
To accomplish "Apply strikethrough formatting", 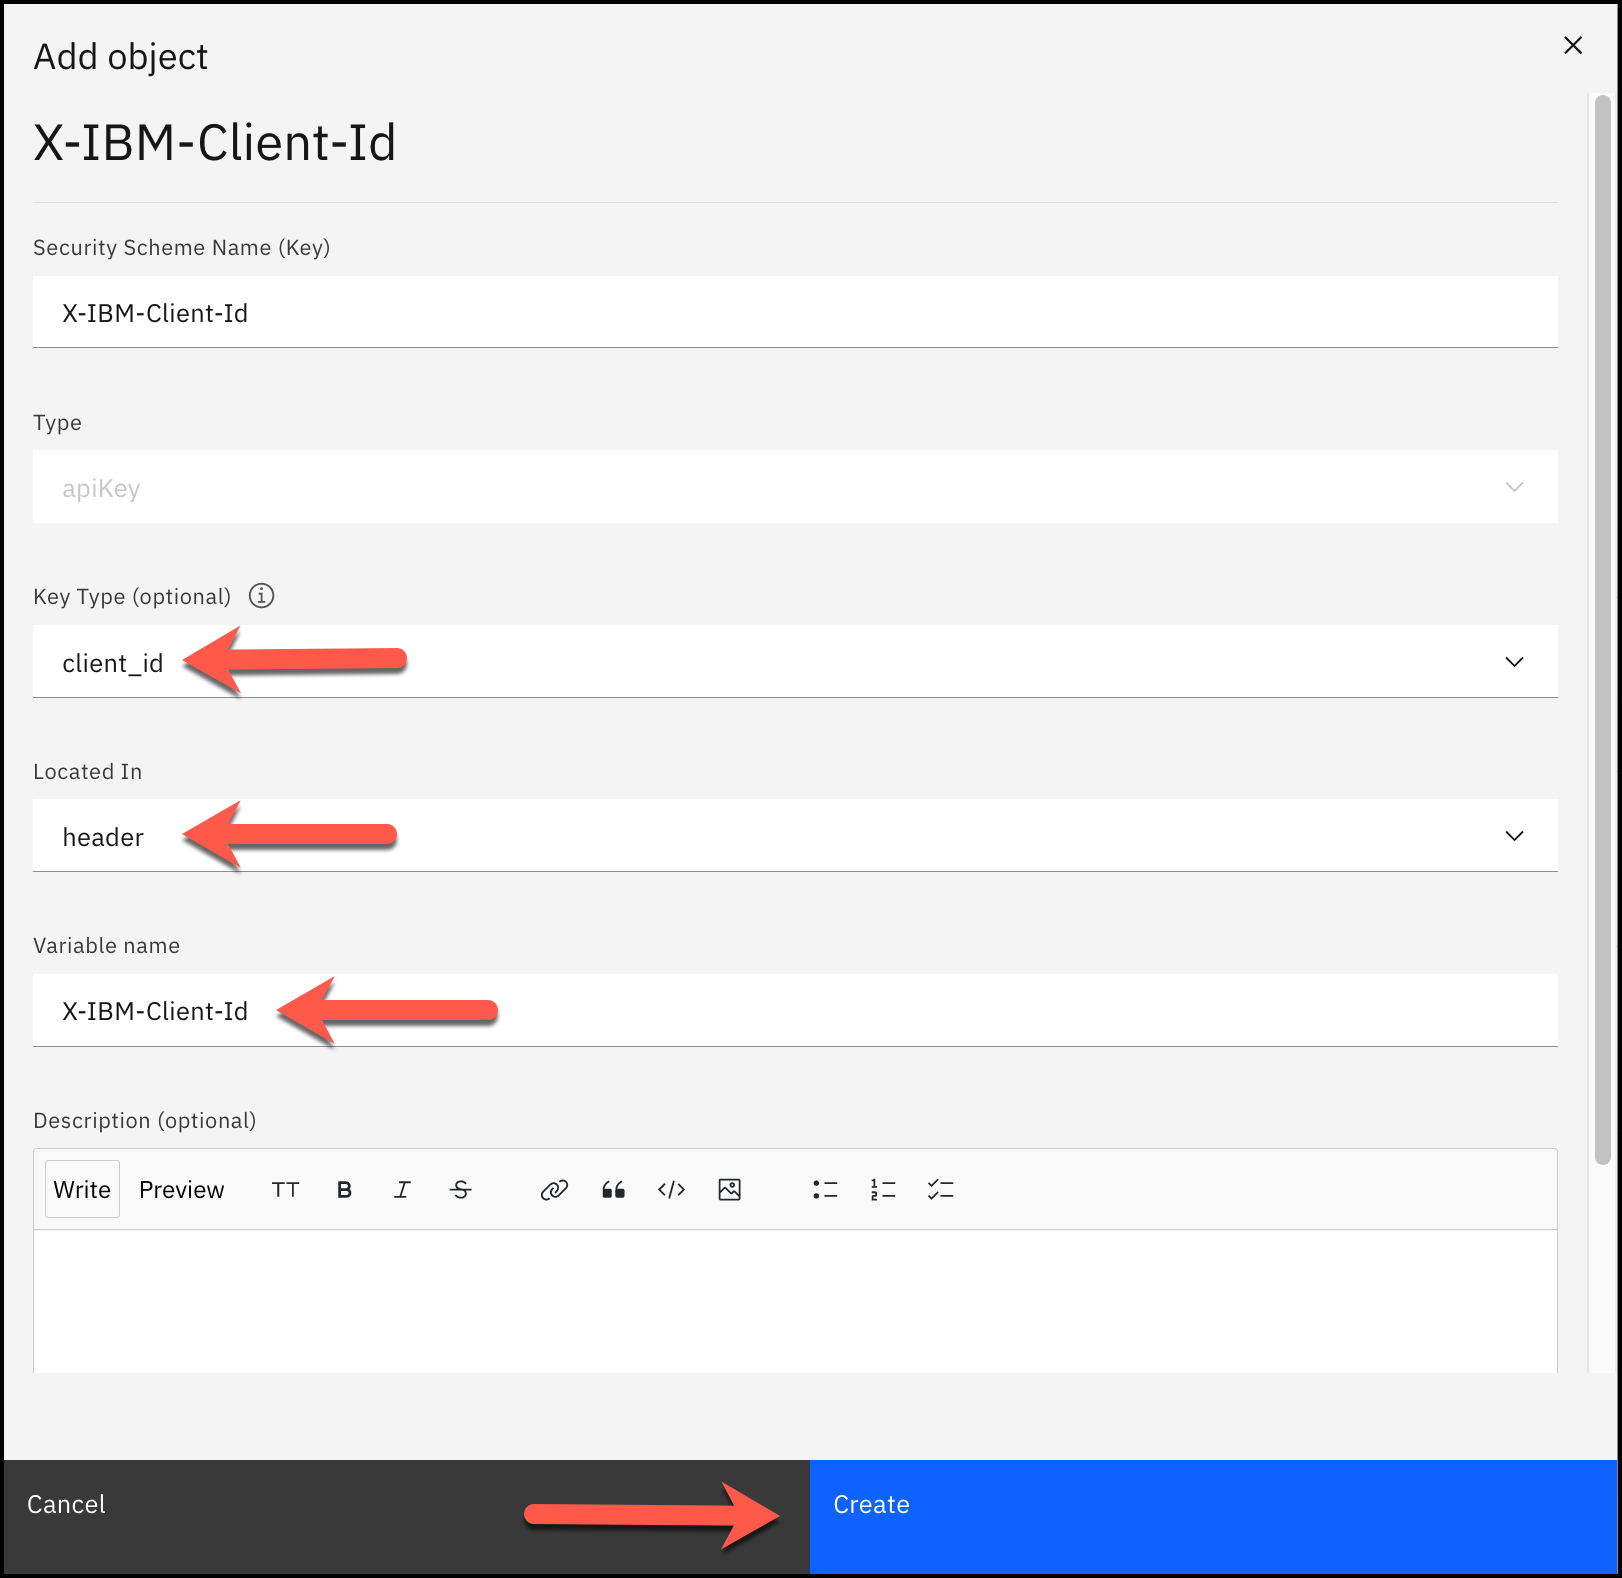I will click(x=460, y=1190).
